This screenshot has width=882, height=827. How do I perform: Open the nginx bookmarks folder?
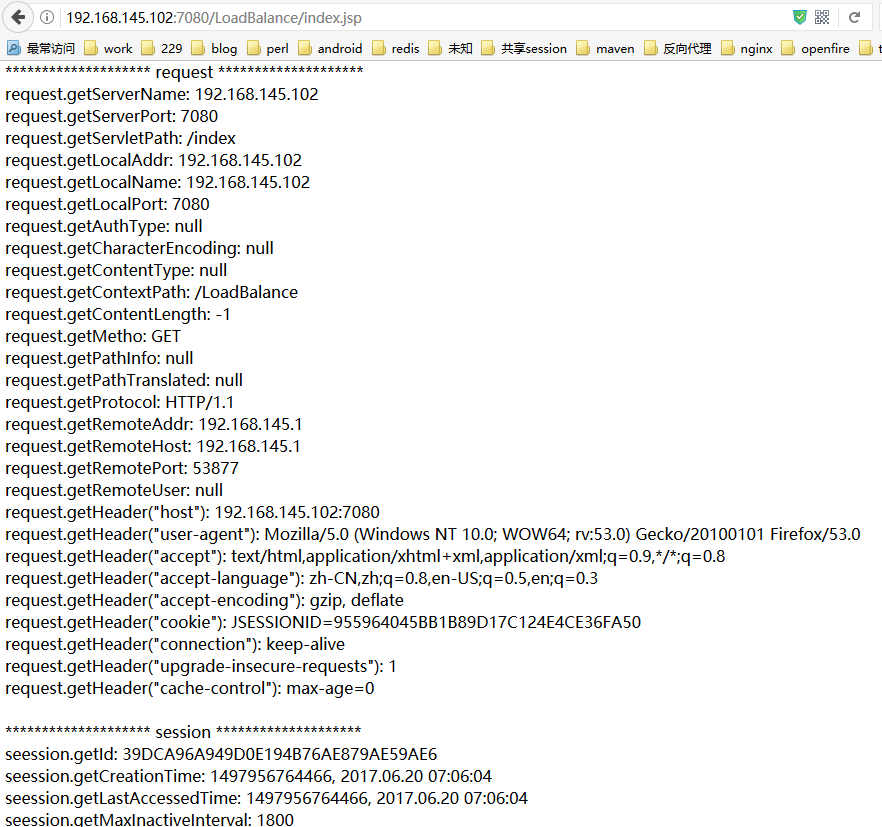pos(746,48)
